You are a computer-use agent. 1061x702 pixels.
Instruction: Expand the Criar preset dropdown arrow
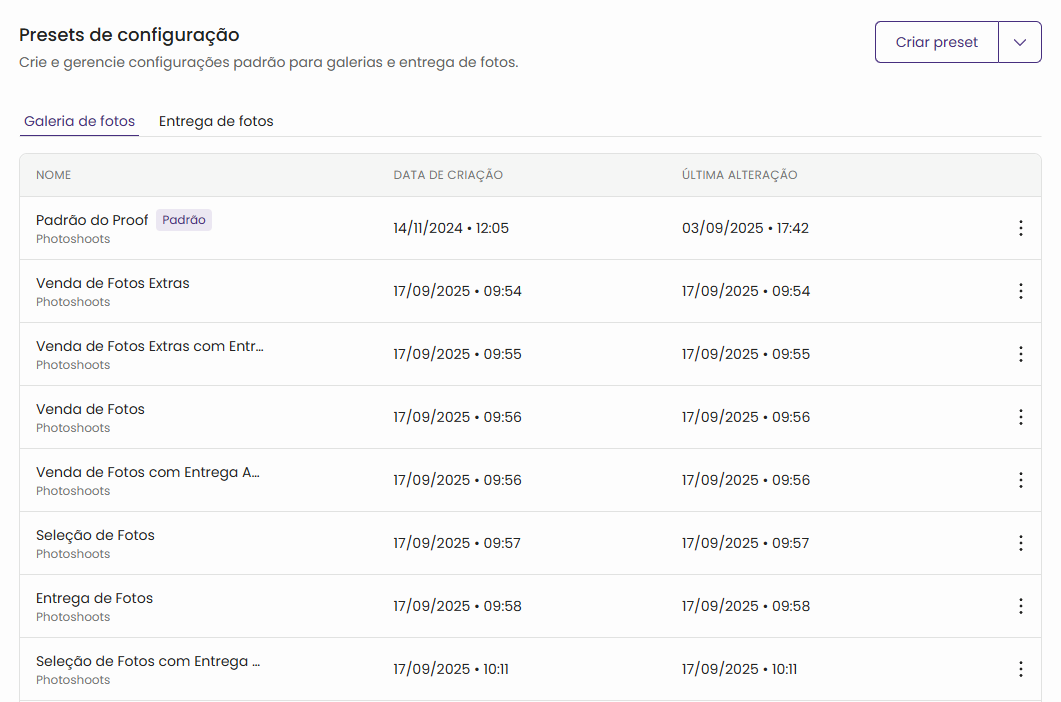click(x=1020, y=42)
